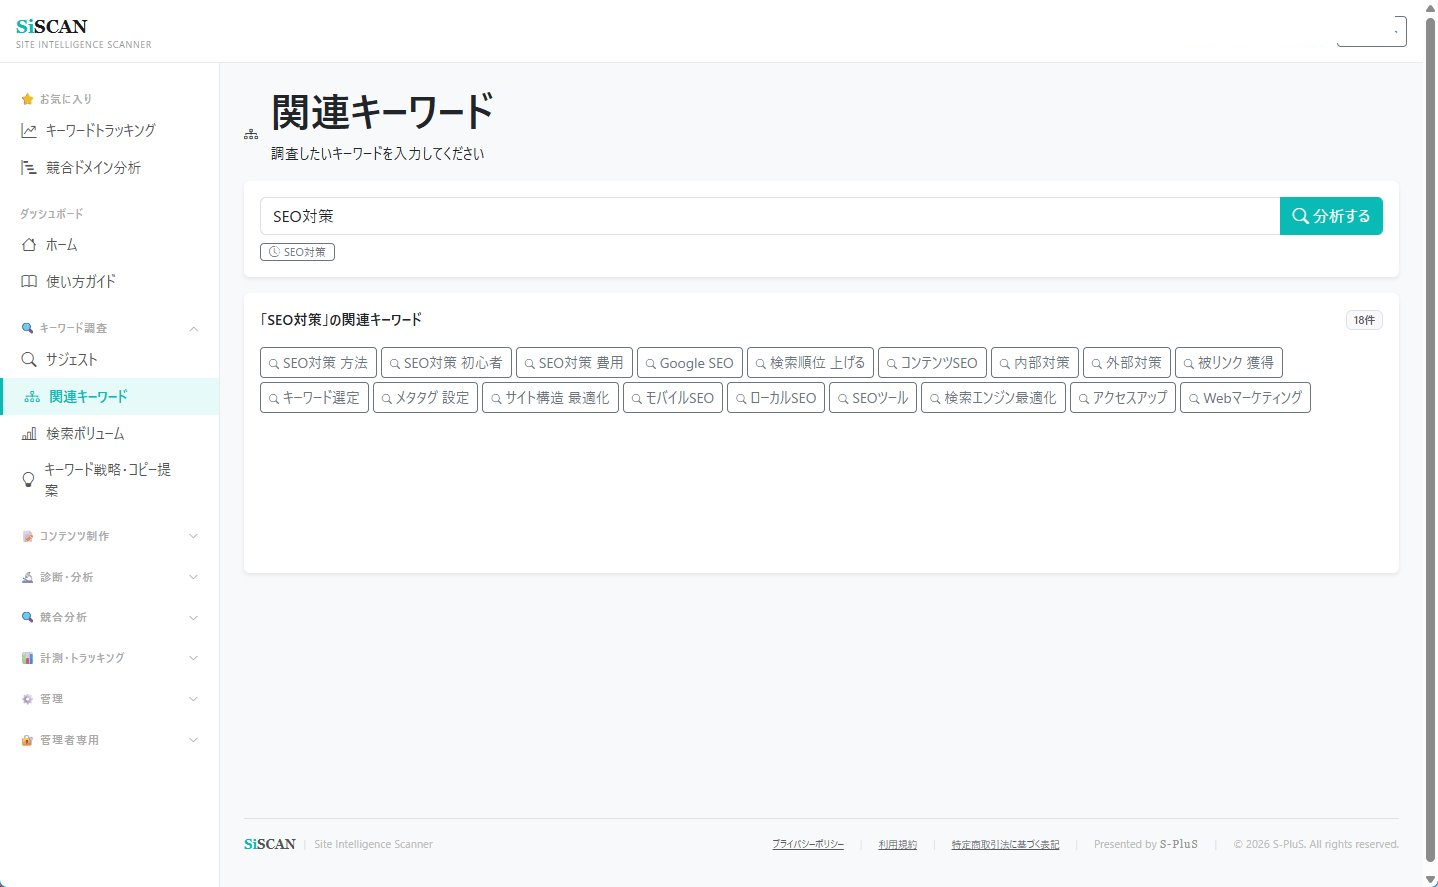Expand the コンテンツ制作 chevron

194,537
